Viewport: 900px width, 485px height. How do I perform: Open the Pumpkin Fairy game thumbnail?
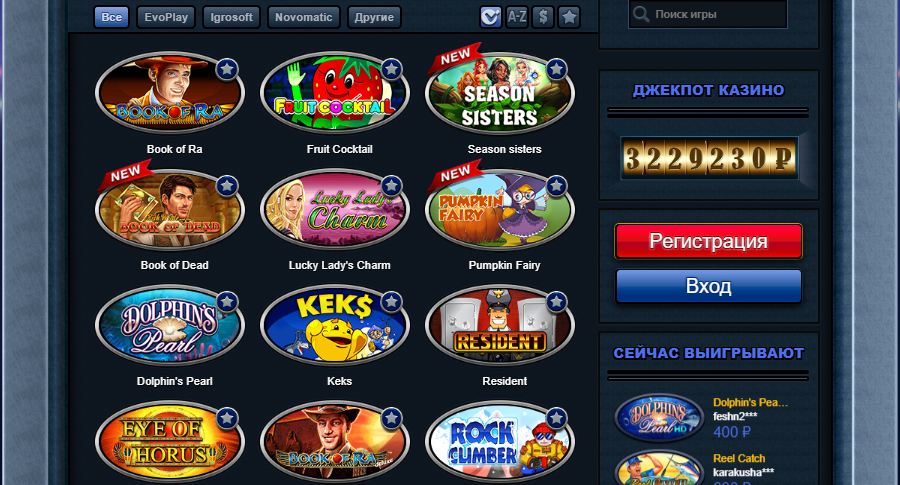(500, 209)
